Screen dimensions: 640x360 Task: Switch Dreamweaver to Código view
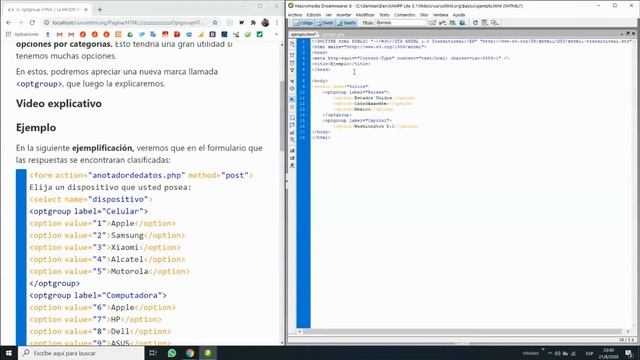click(x=303, y=23)
